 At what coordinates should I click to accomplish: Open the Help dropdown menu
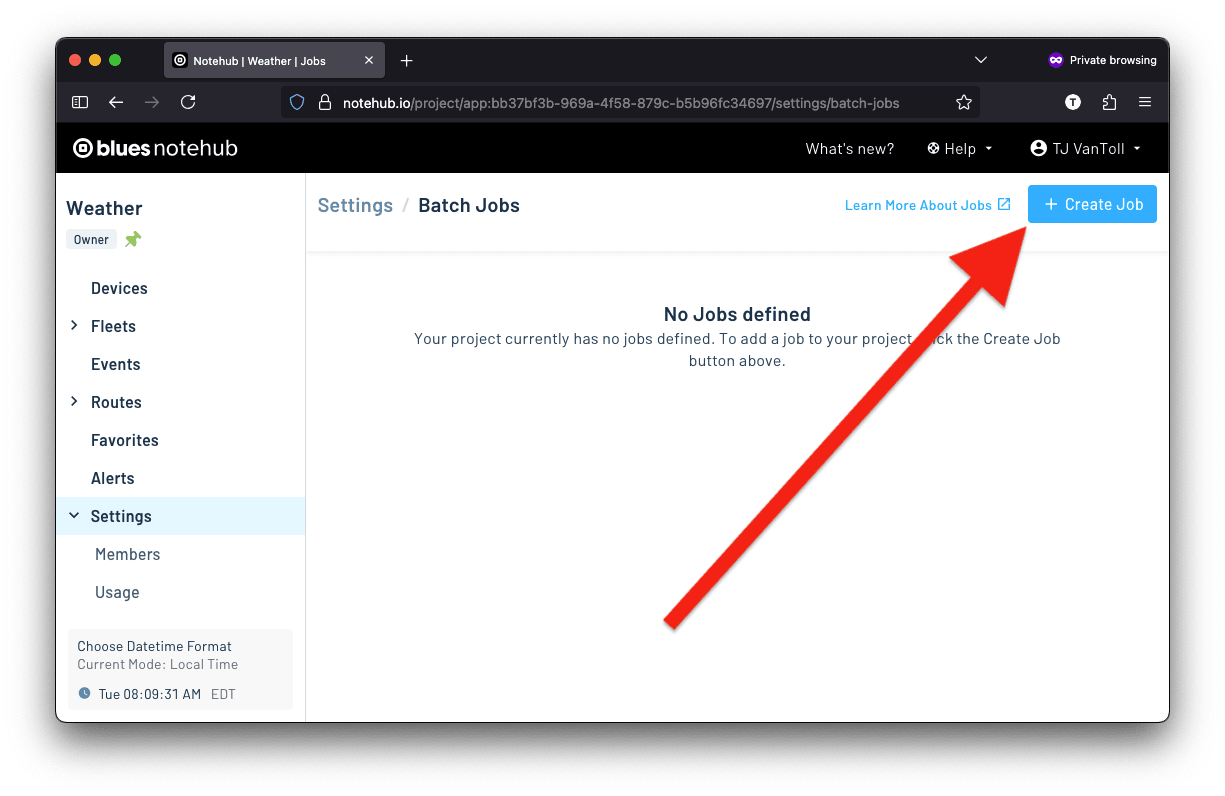(960, 148)
